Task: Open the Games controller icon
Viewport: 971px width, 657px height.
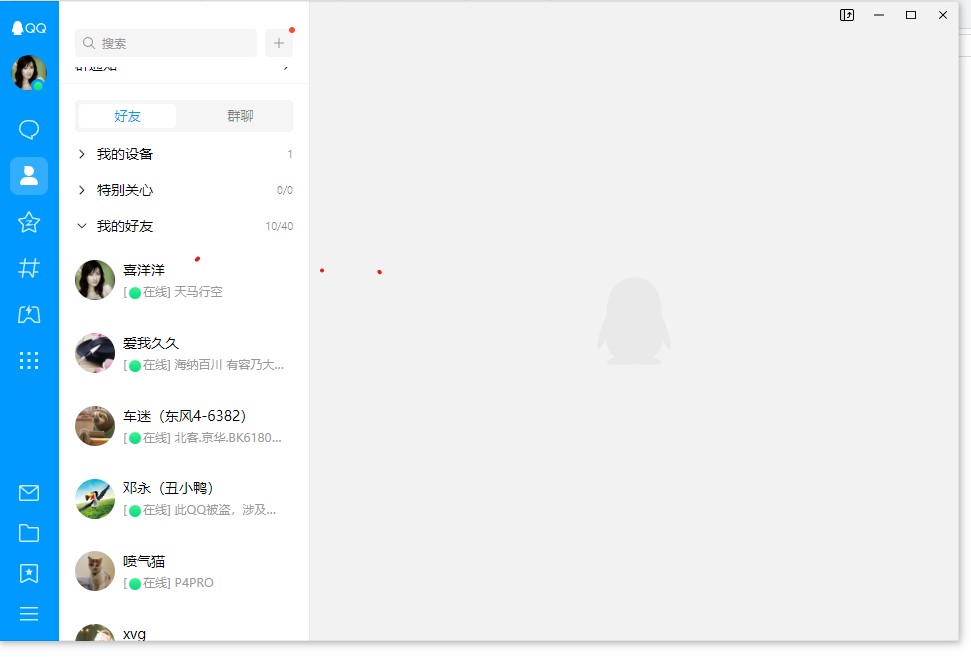Action: pyautogui.click(x=29, y=315)
